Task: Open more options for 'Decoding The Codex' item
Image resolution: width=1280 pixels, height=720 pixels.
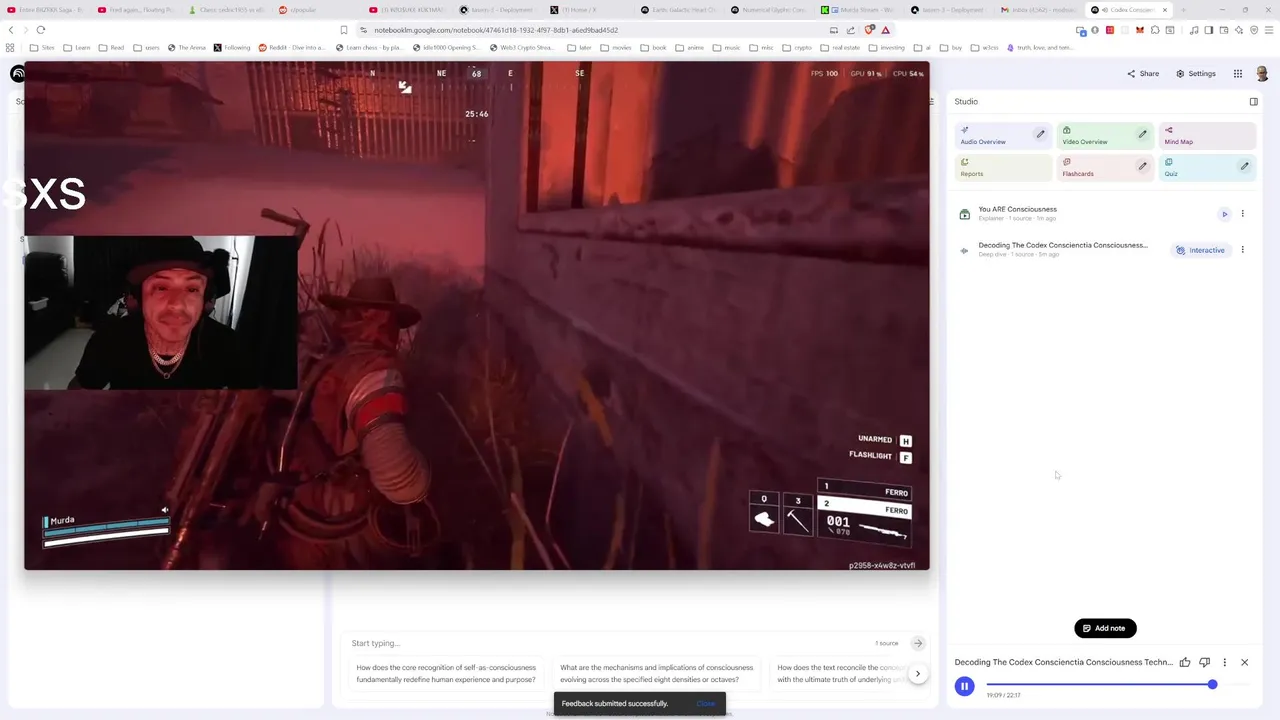Action: [x=1243, y=250]
